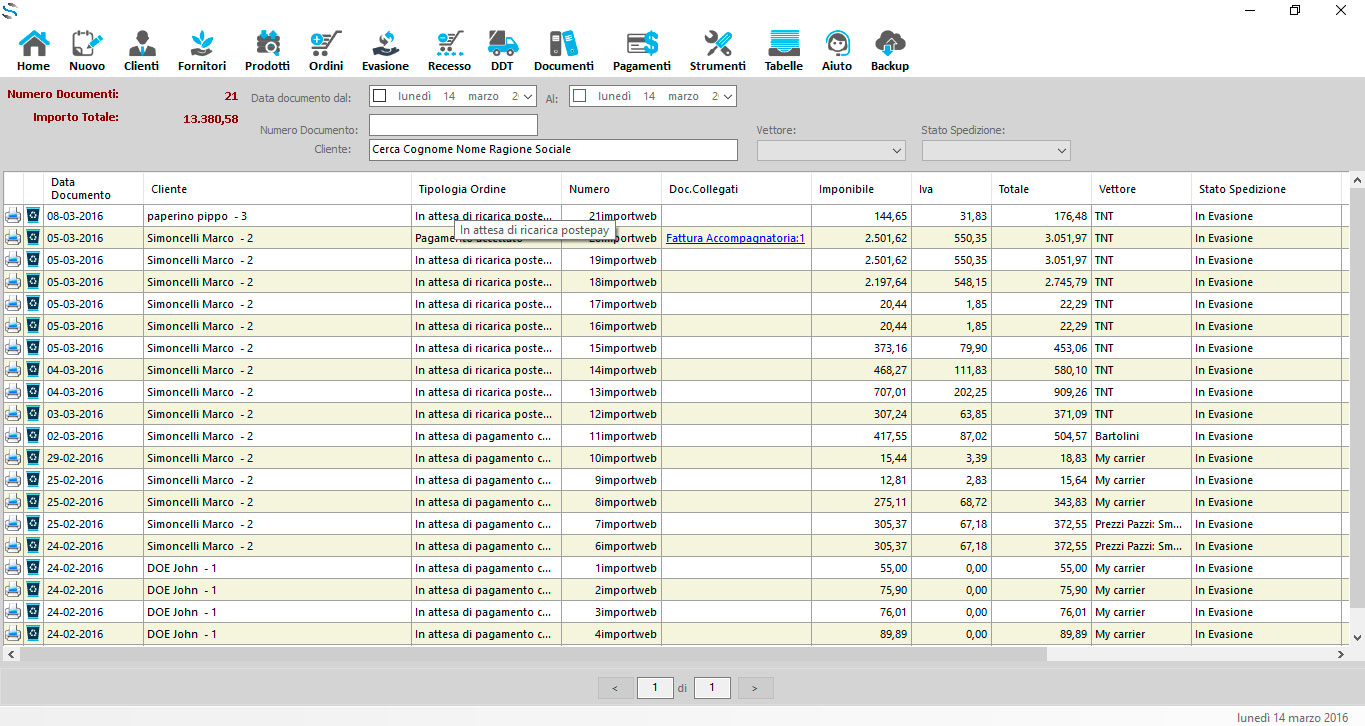Select 'Prezzi Pazzi' vettore in 7importweb row

[1141, 524]
